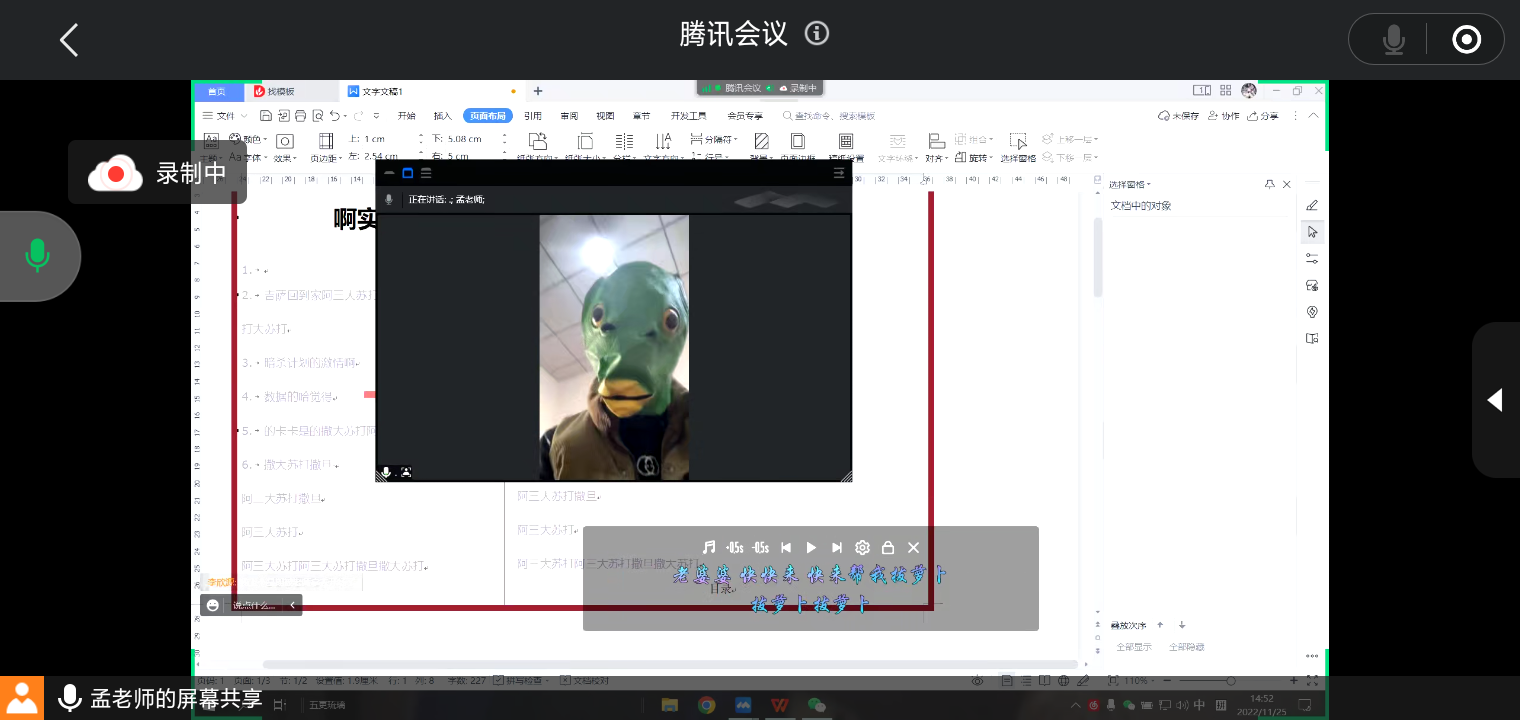Open the meeting info icon beside 腾讯会议
The image size is (1520, 720).
click(817, 34)
